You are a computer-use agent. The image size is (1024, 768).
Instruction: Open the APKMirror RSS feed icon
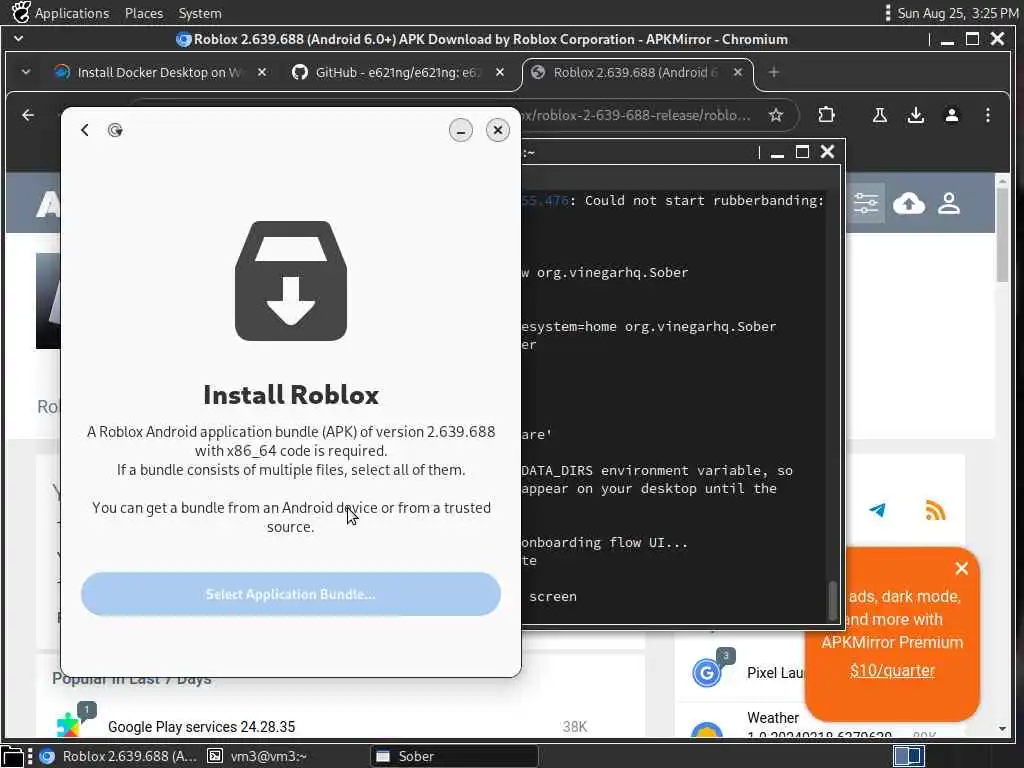[935, 510]
